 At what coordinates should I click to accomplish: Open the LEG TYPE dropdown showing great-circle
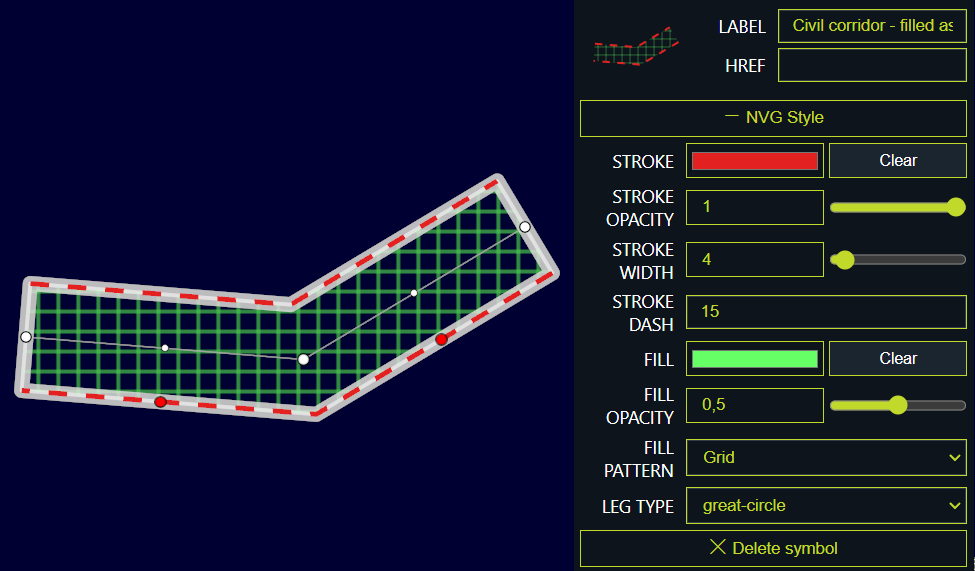point(826,506)
